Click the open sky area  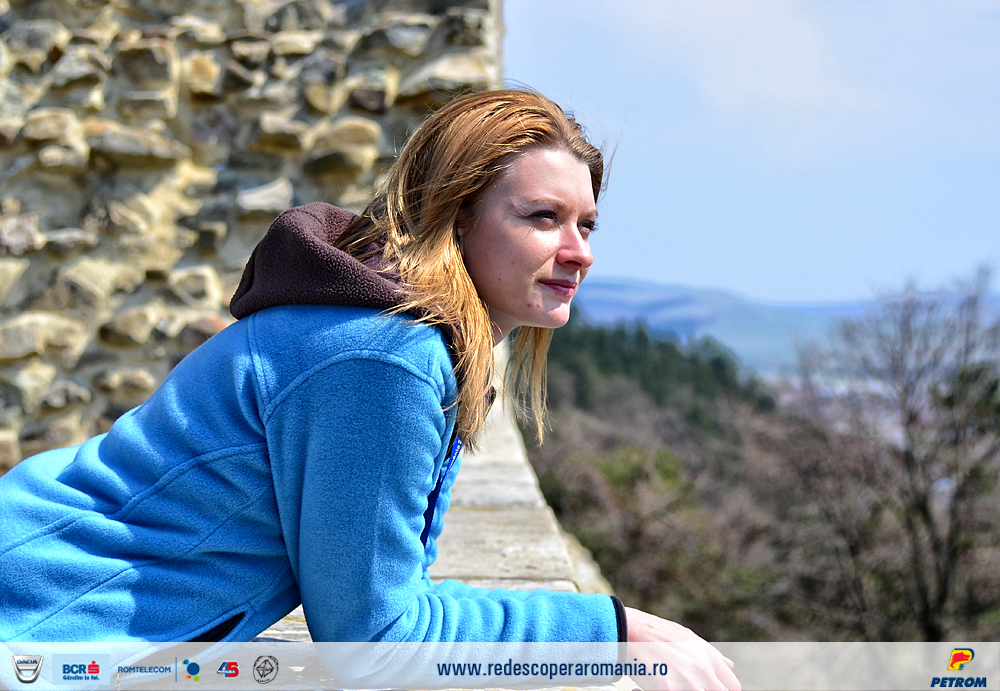pos(780,120)
